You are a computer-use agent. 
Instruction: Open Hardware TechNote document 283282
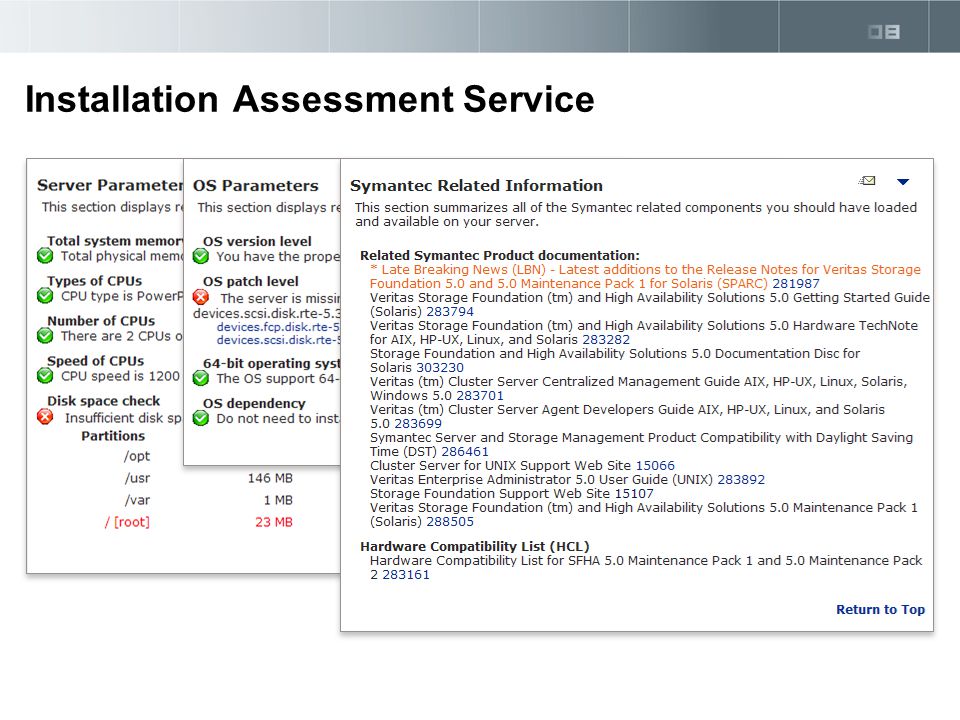[x=606, y=339]
